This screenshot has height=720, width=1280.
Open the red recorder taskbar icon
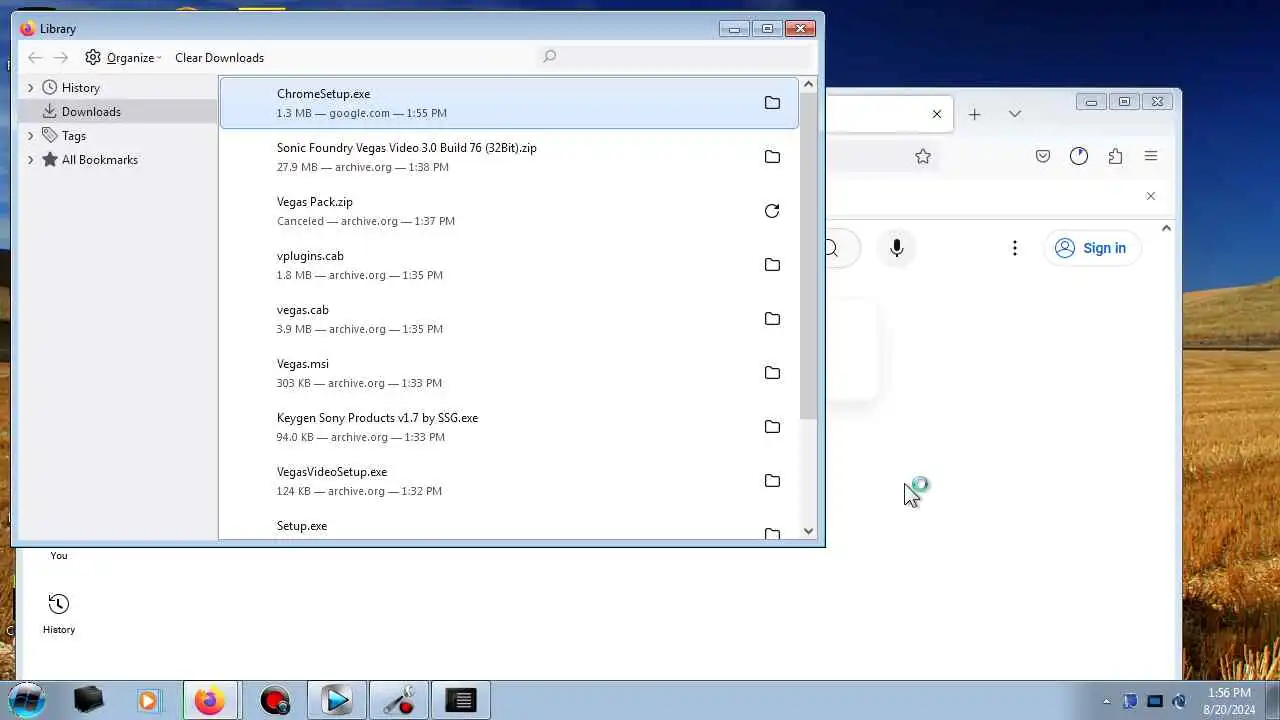(274, 701)
